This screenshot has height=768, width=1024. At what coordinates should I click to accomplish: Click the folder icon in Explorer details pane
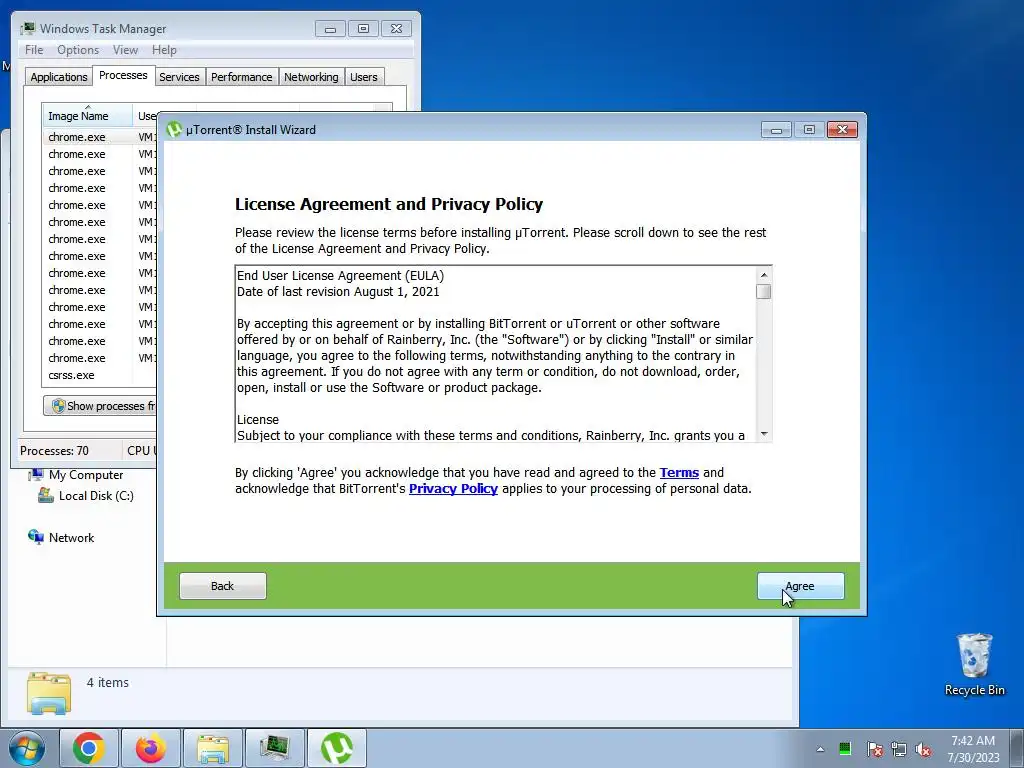coord(49,692)
